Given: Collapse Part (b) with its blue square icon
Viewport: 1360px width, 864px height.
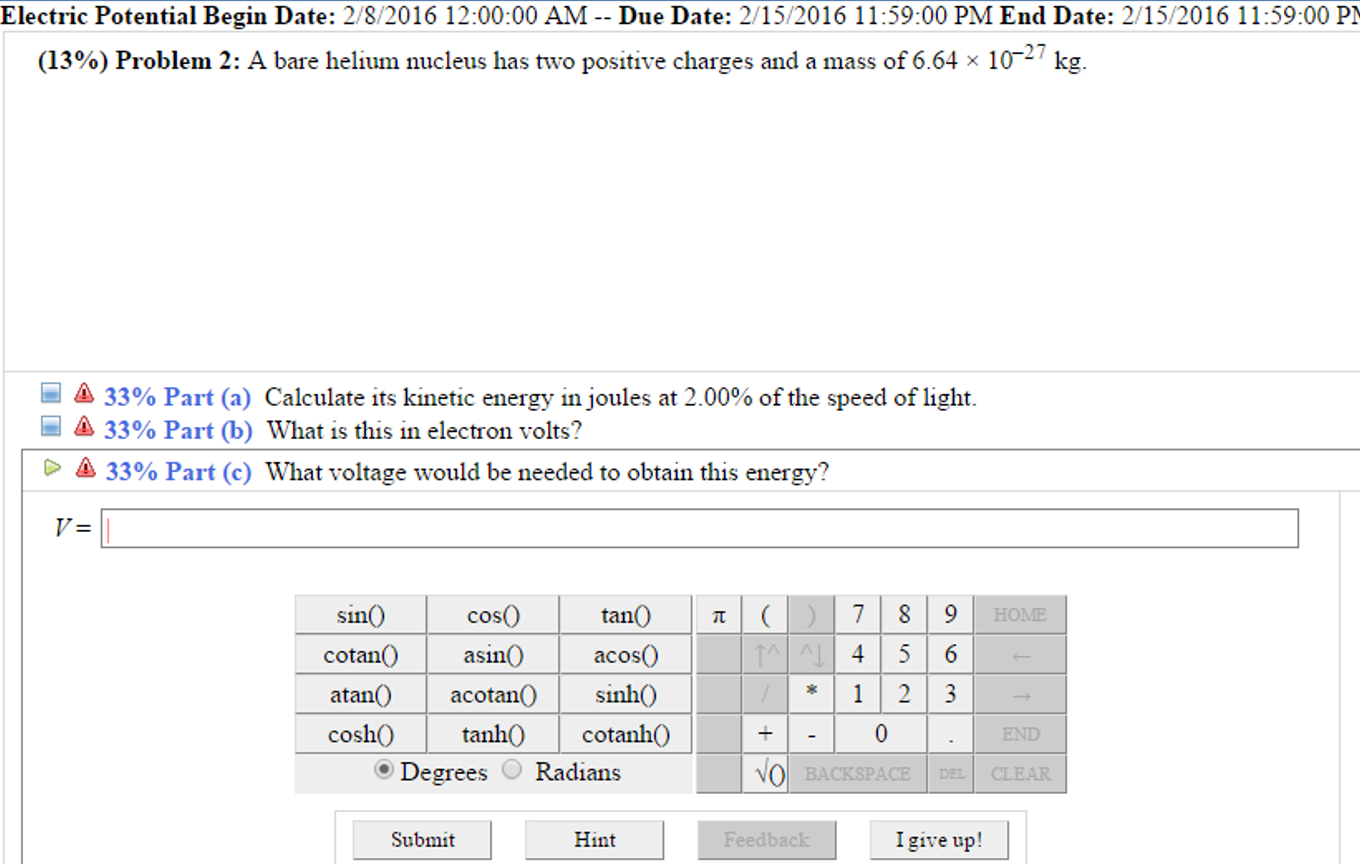Looking at the screenshot, I should click(x=51, y=427).
